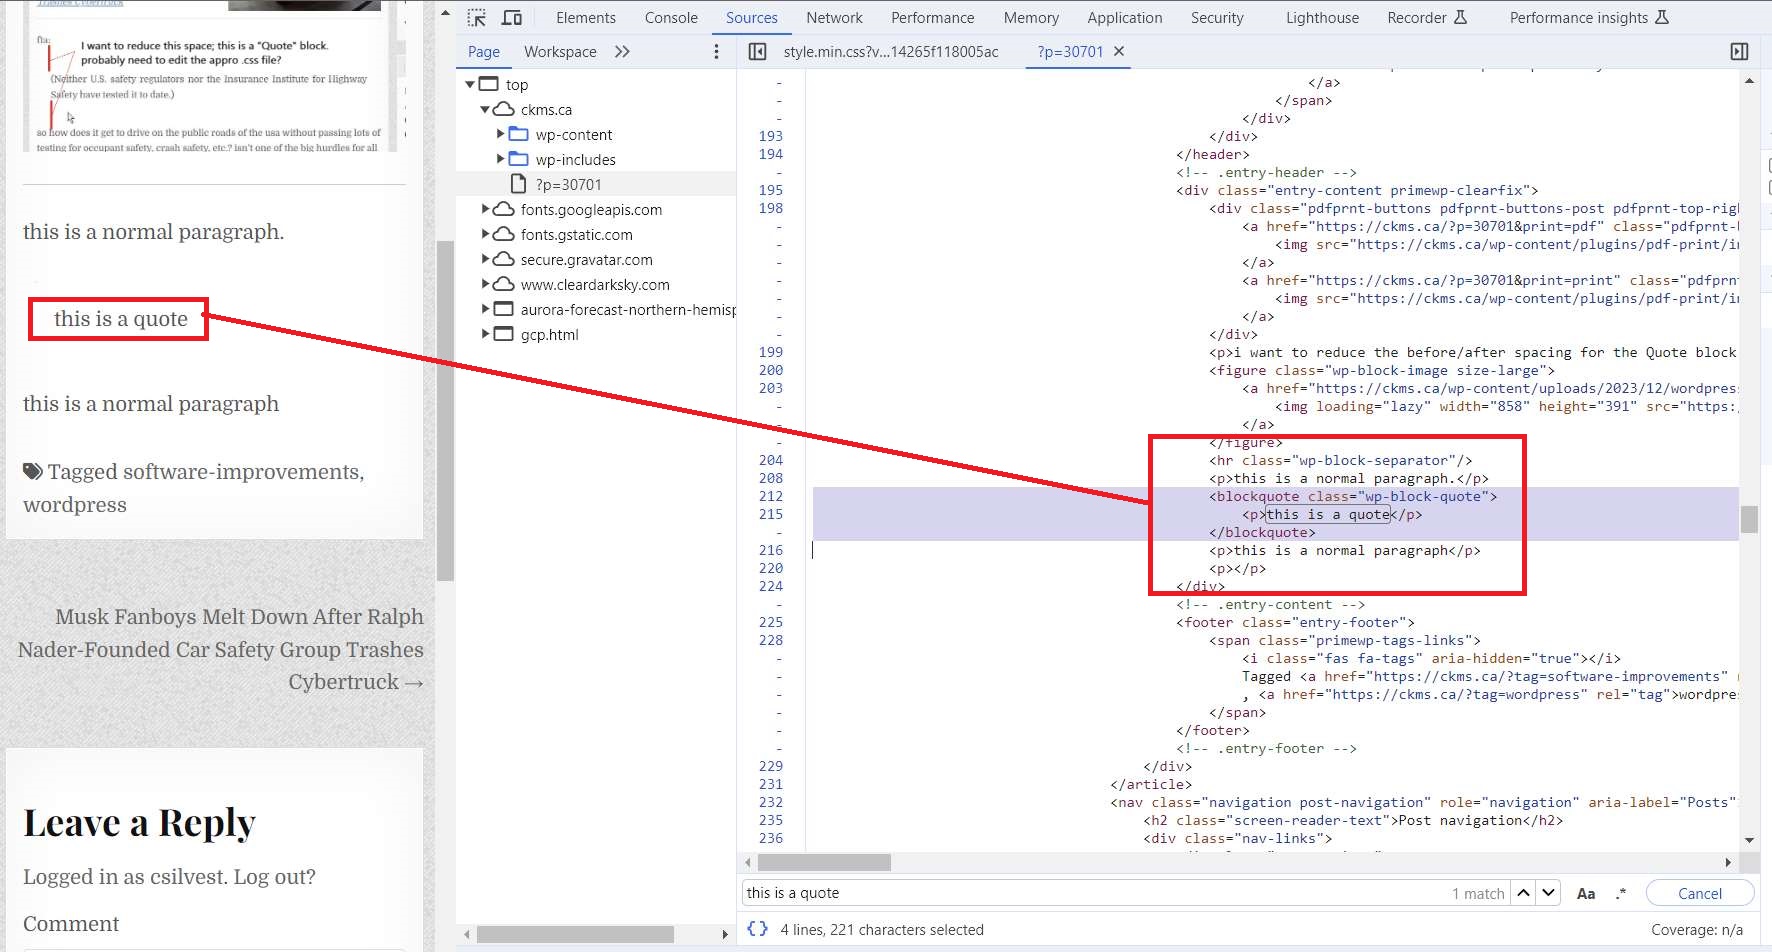Close the ?p=30701 file tab
1772x952 pixels.
1119,52
